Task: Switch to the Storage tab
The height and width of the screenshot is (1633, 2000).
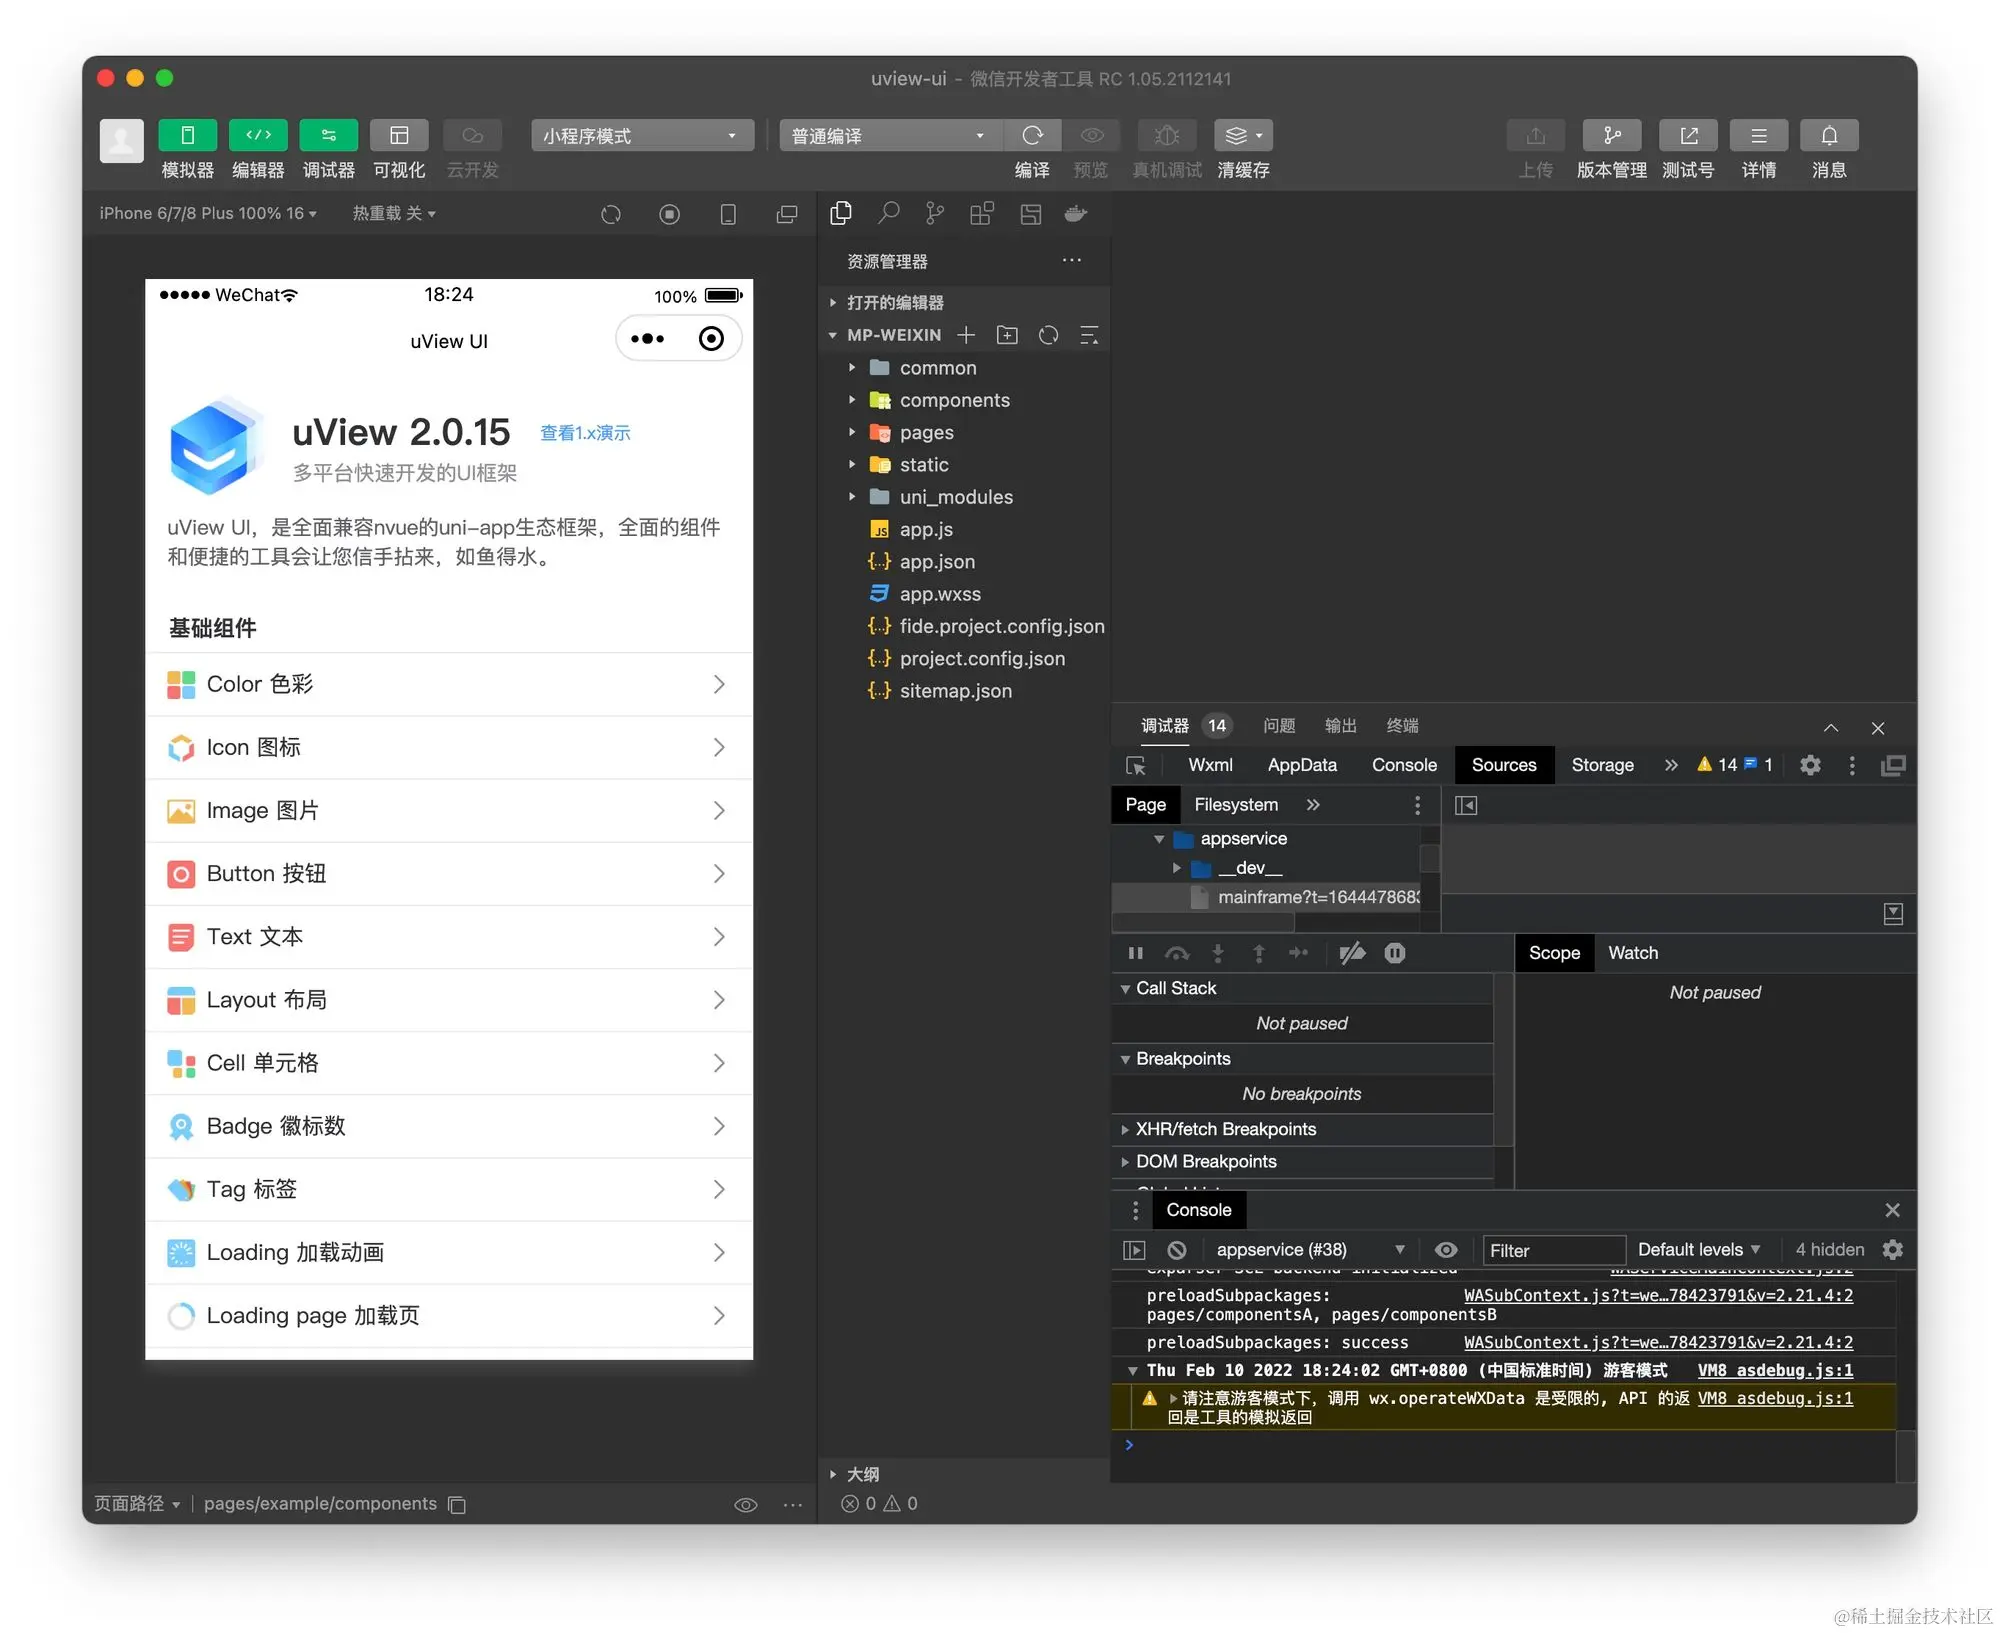Action: [1602, 765]
